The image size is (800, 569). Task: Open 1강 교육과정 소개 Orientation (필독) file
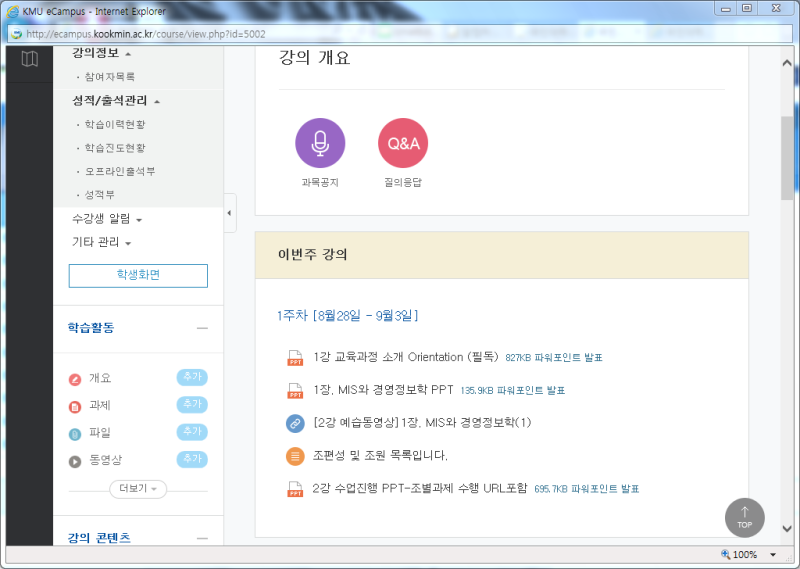tap(406, 357)
